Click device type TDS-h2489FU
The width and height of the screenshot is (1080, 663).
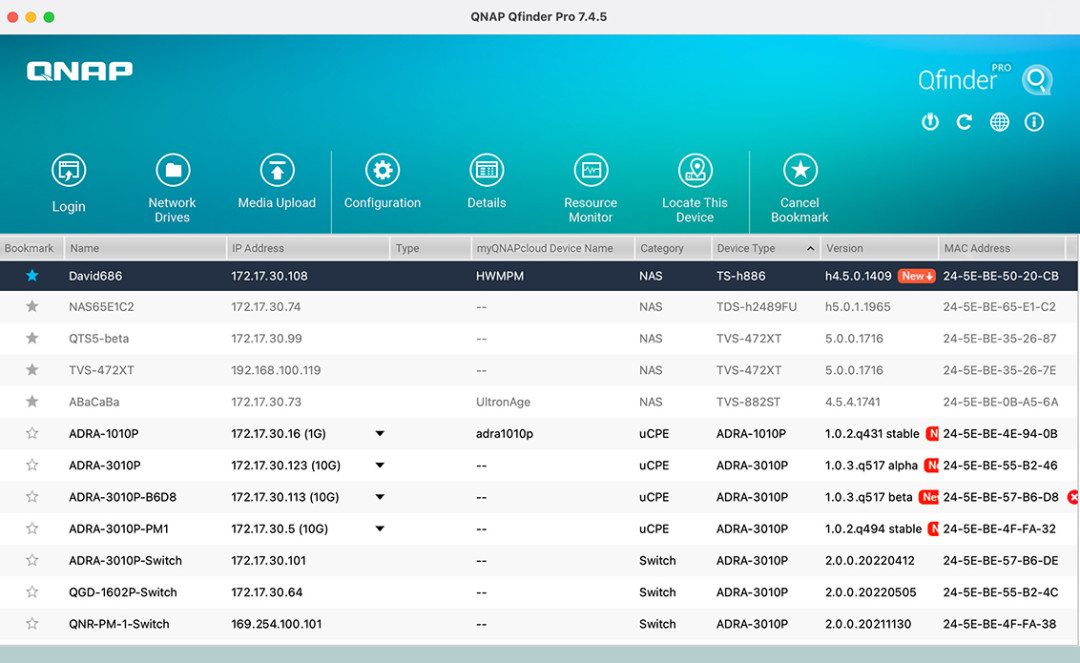tap(756, 307)
